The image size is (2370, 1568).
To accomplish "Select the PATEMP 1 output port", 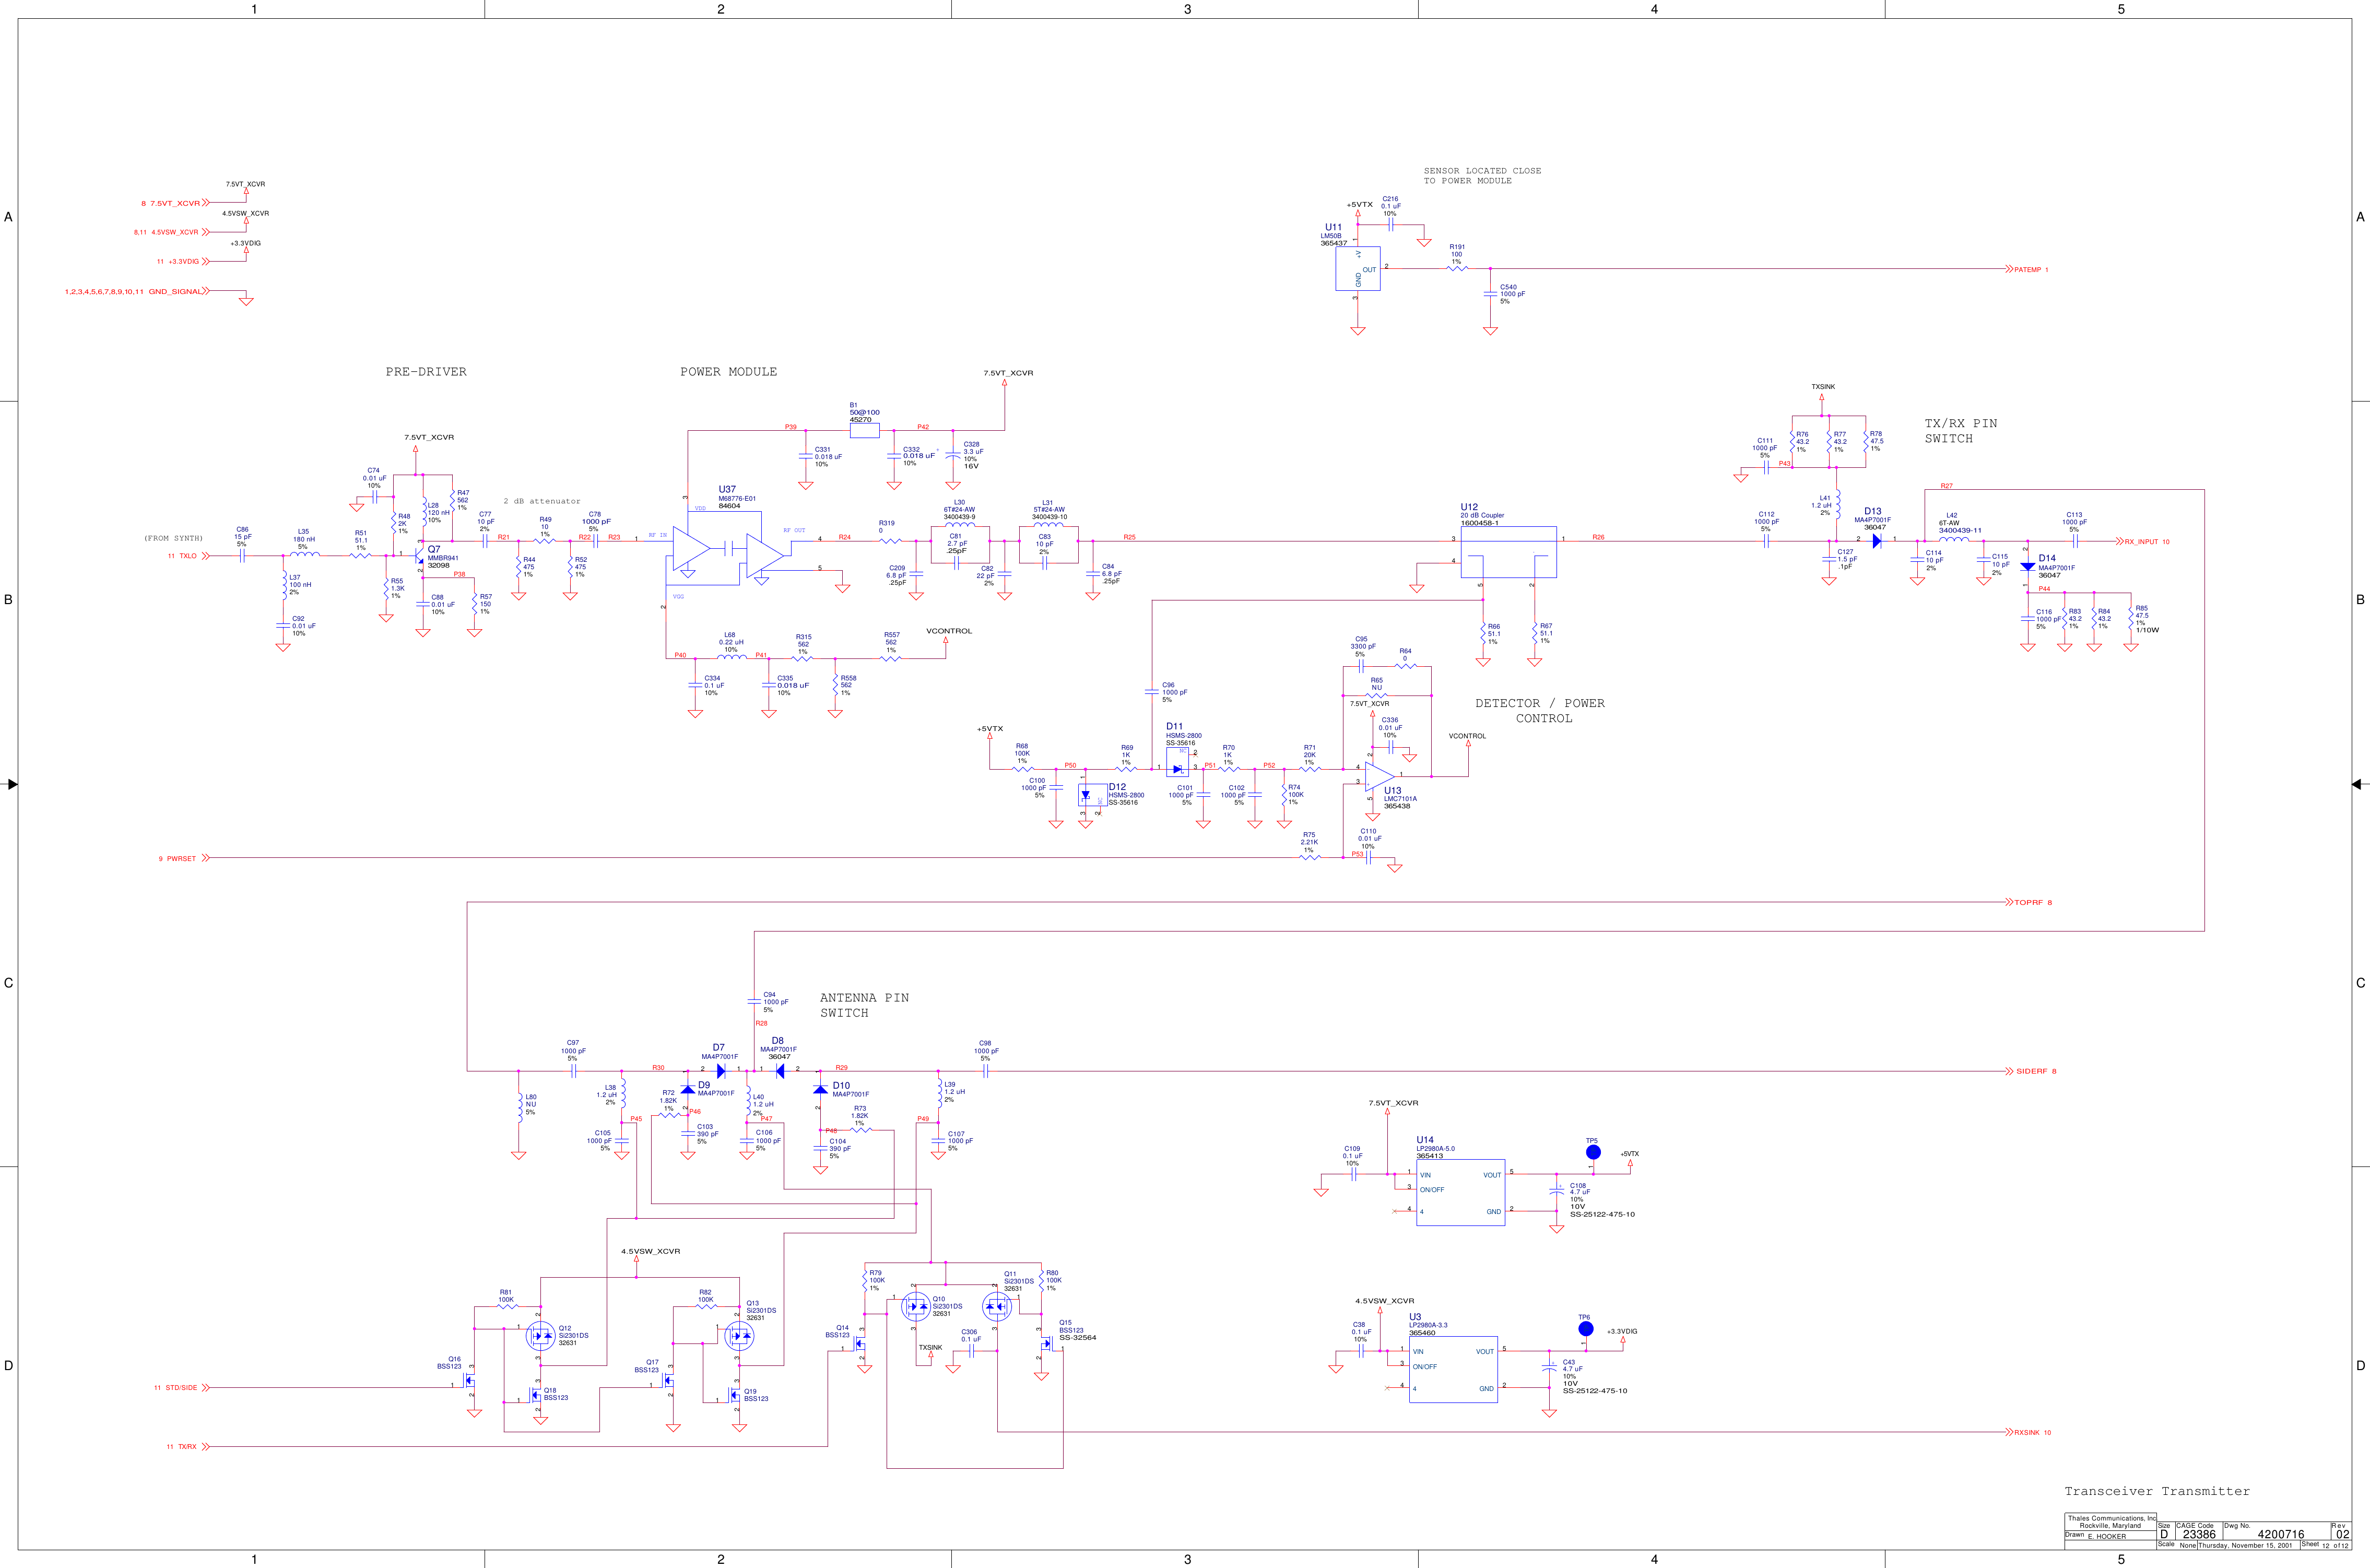I will 2027,269.
